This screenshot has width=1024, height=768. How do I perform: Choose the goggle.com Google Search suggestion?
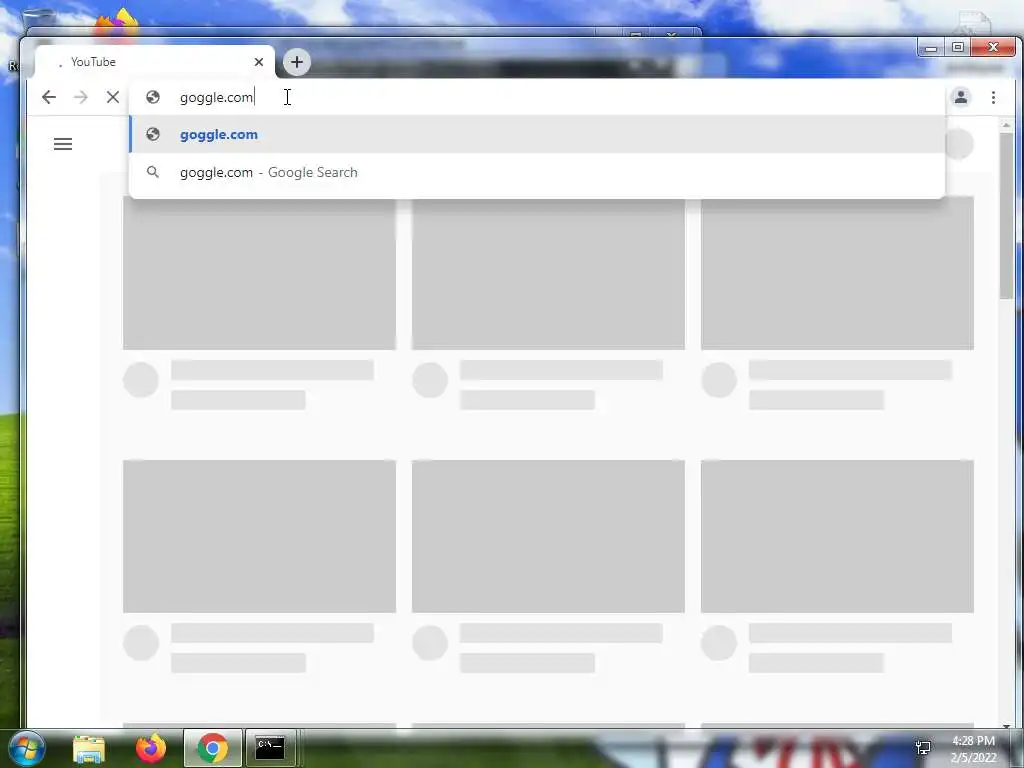click(537, 172)
